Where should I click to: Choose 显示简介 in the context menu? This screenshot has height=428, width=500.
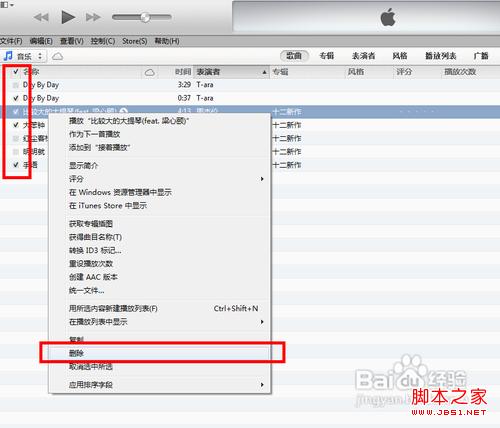tap(159, 165)
